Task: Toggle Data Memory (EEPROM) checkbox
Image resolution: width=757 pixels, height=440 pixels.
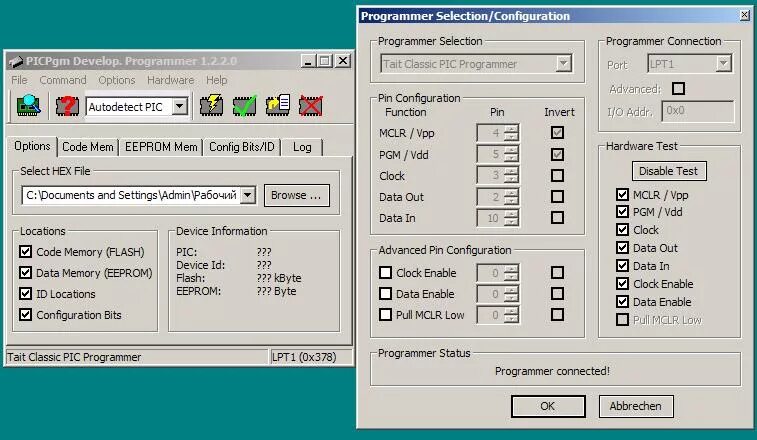Action: tap(26, 272)
